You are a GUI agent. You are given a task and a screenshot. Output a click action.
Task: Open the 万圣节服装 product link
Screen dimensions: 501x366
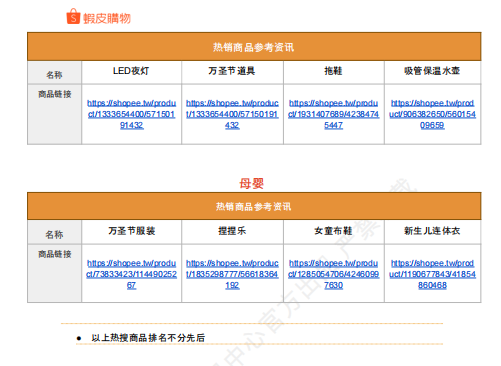pyautogui.click(x=131, y=274)
